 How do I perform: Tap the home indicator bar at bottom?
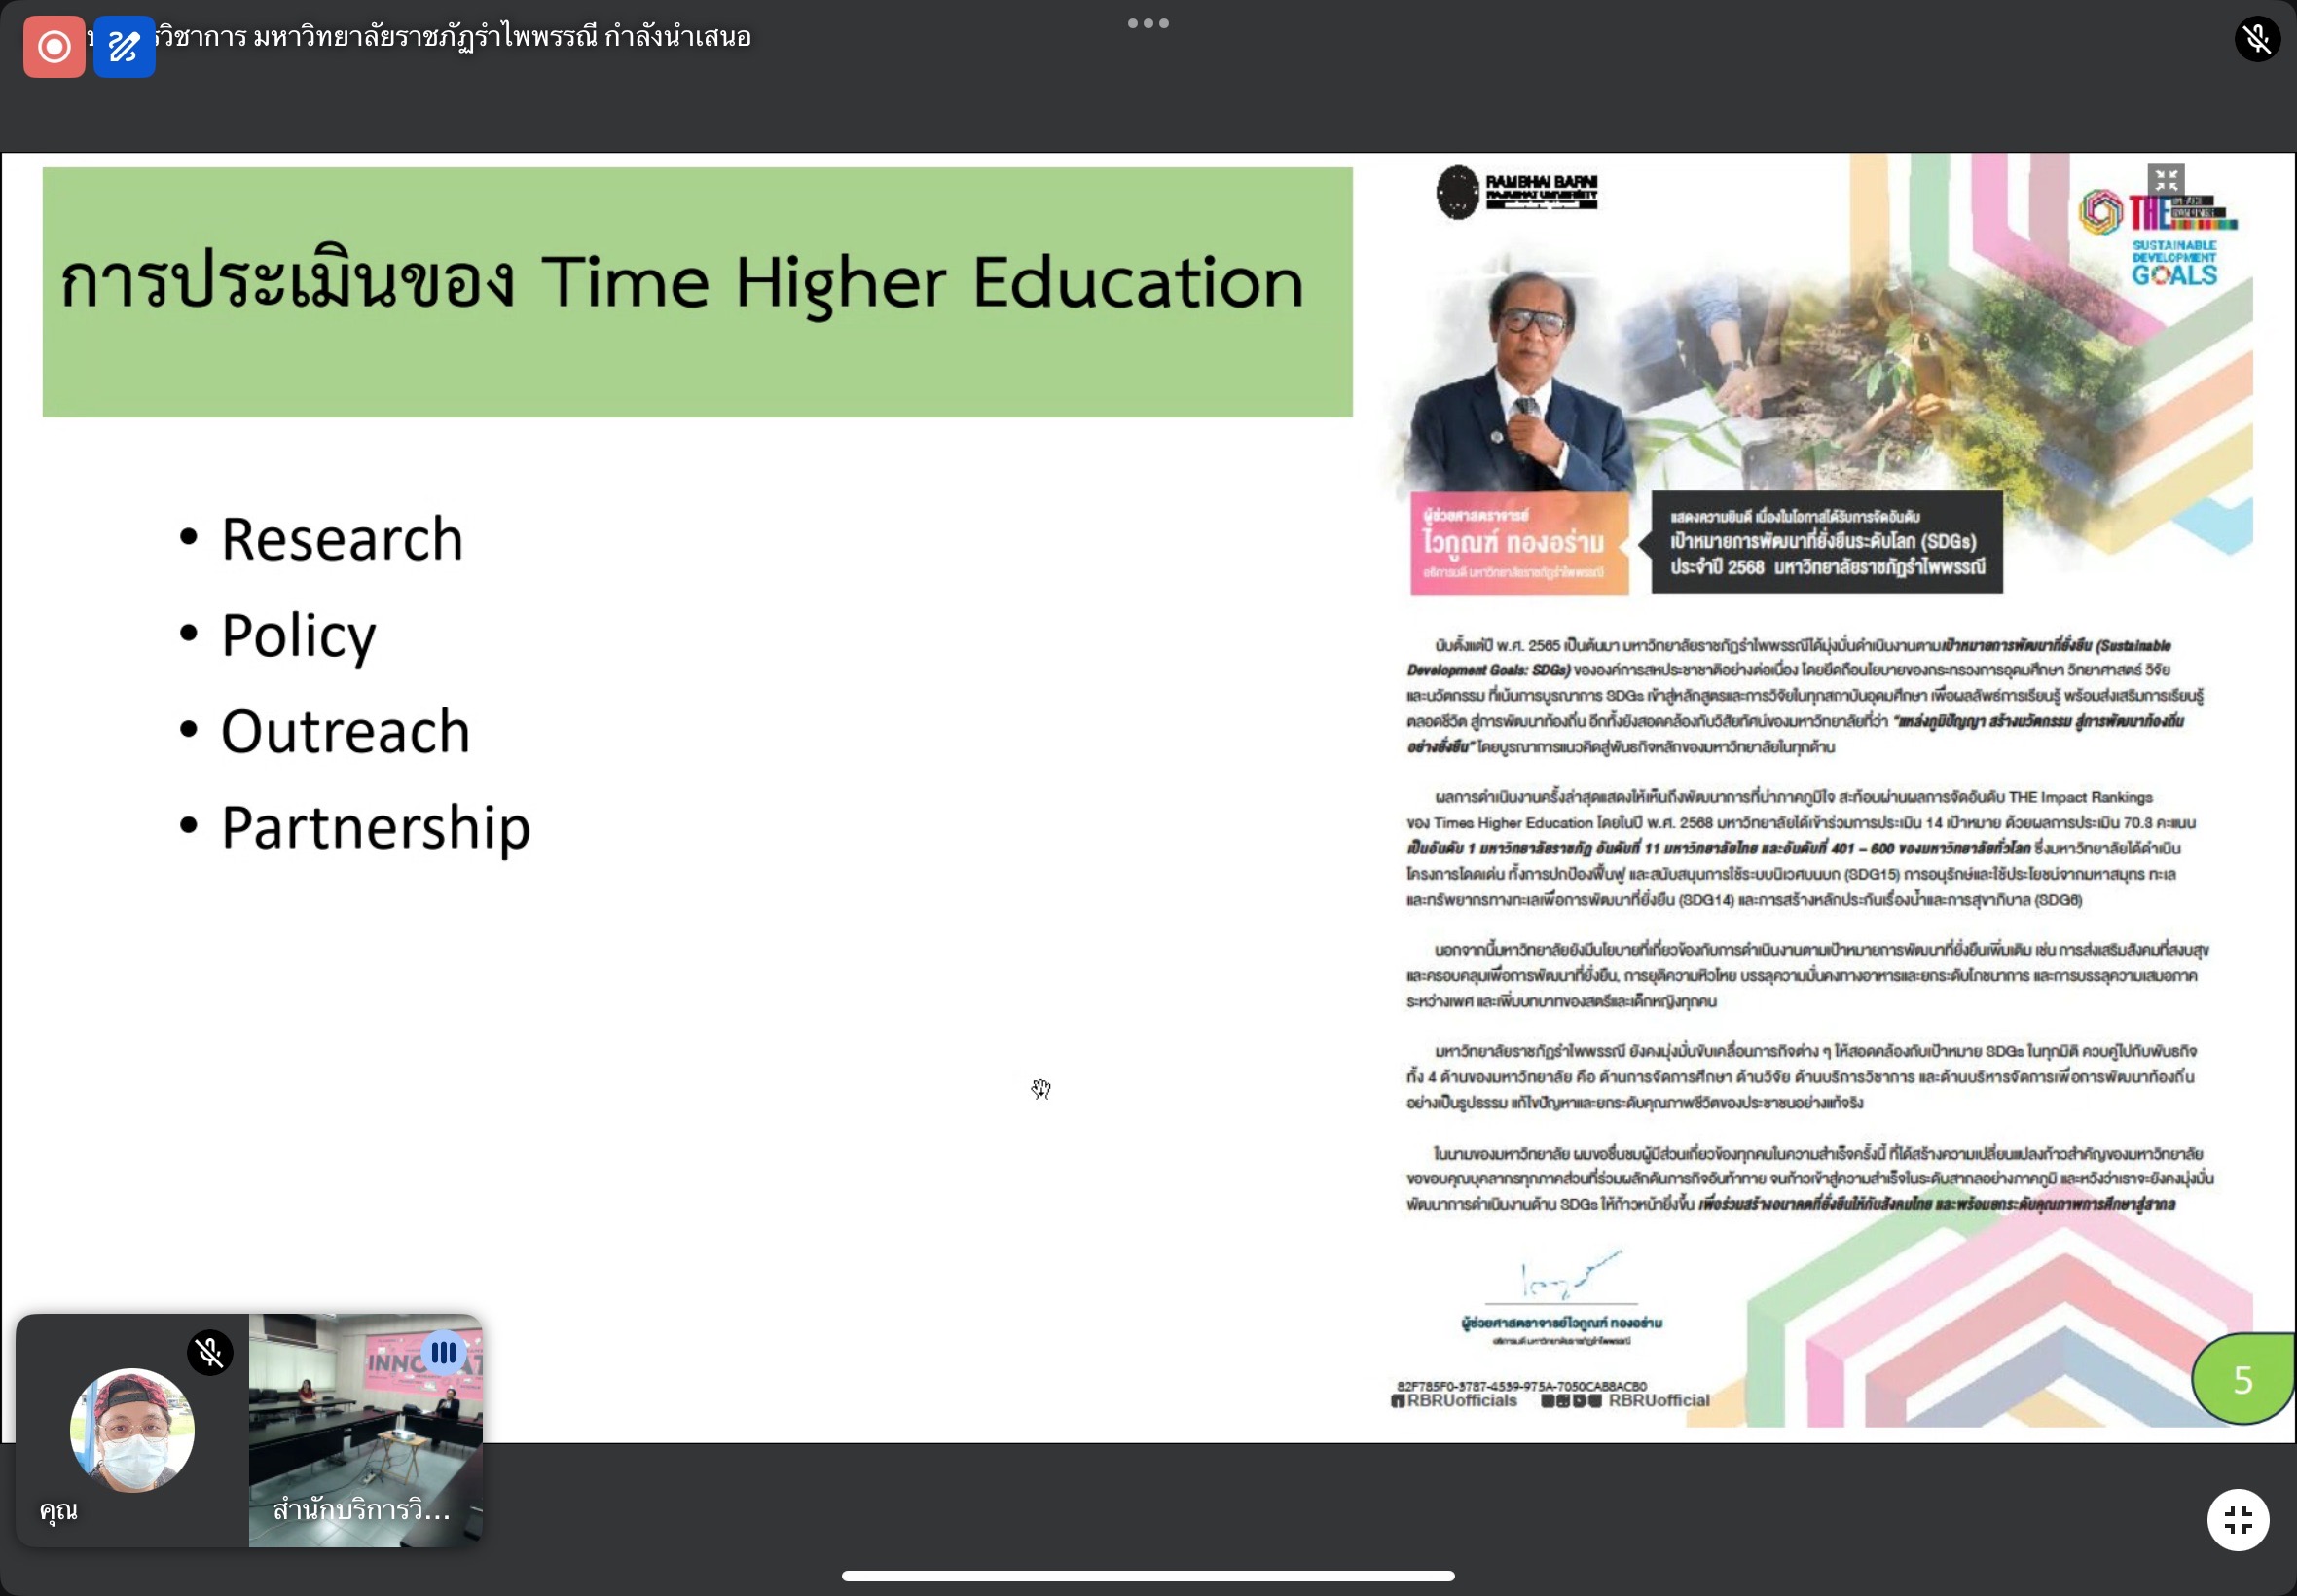pyautogui.click(x=1148, y=1576)
